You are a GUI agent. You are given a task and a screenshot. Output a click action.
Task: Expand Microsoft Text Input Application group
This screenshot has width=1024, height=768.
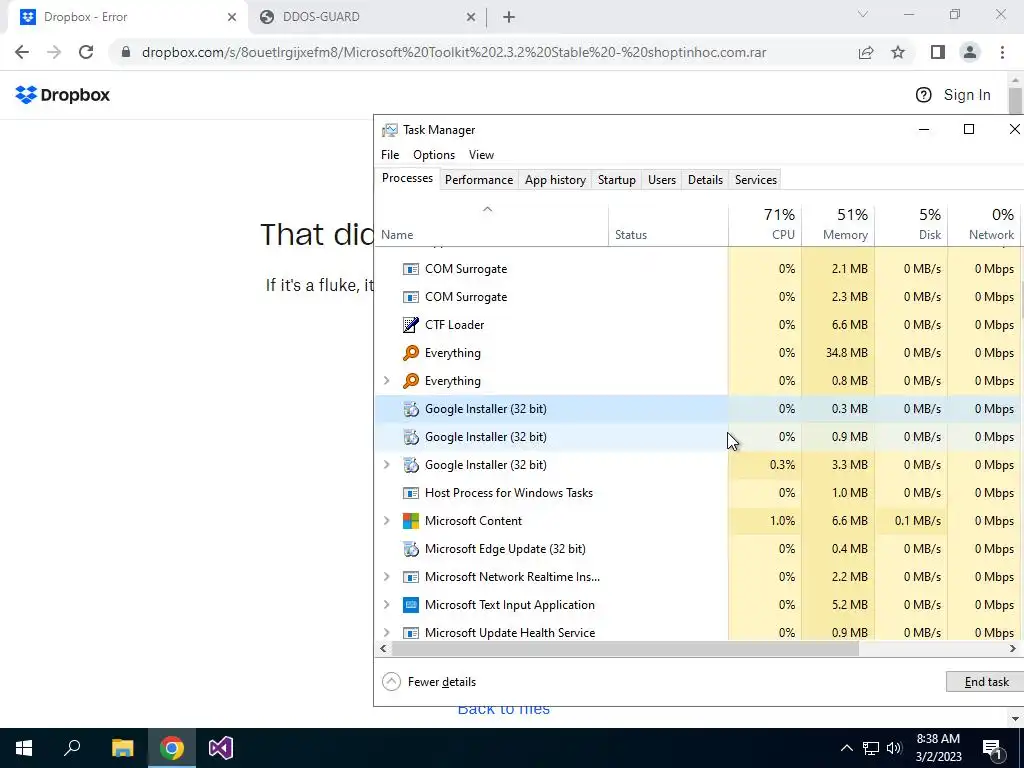pyautogui.click(x=387, y=605)
